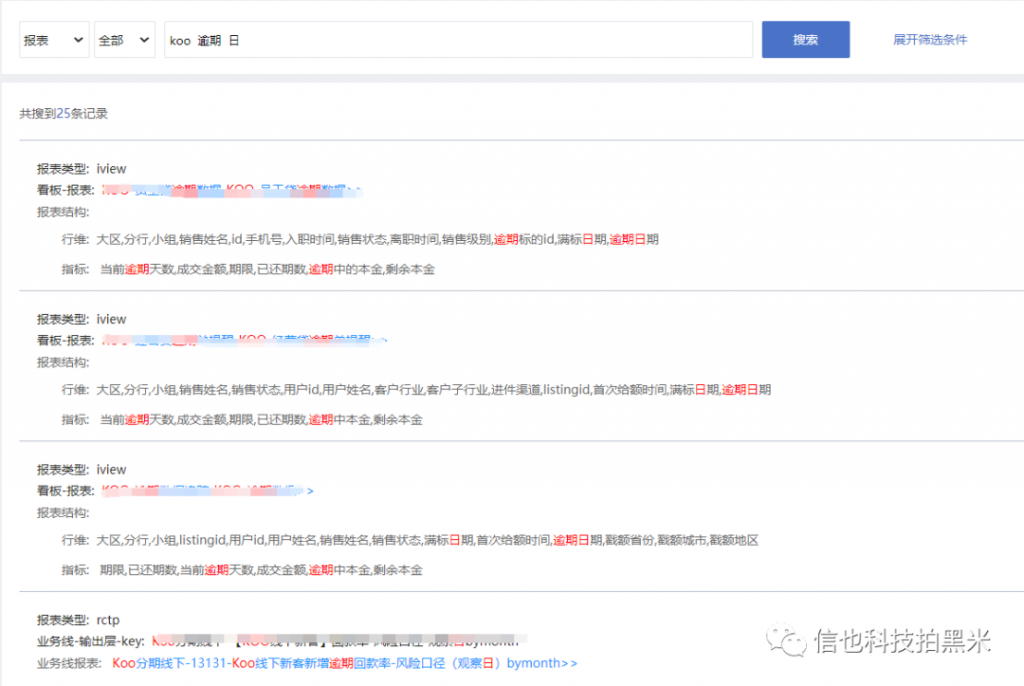
Task: Expand filters via 展开筛选条件
Action: click(929, 40)
